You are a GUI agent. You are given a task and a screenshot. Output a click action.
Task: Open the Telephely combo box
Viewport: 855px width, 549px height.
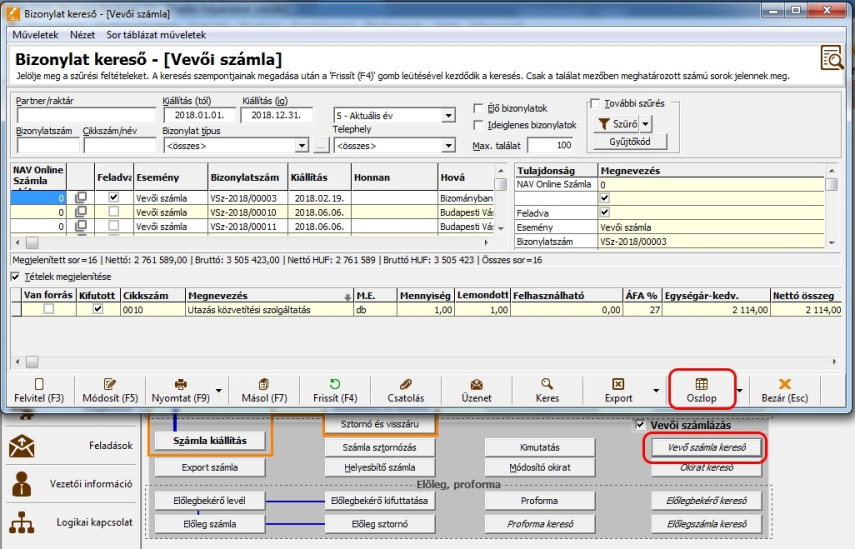448,146
